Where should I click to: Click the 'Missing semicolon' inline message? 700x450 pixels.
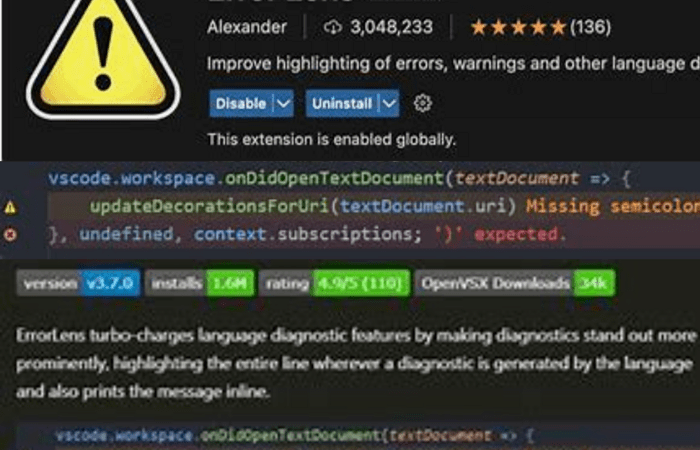613,207
